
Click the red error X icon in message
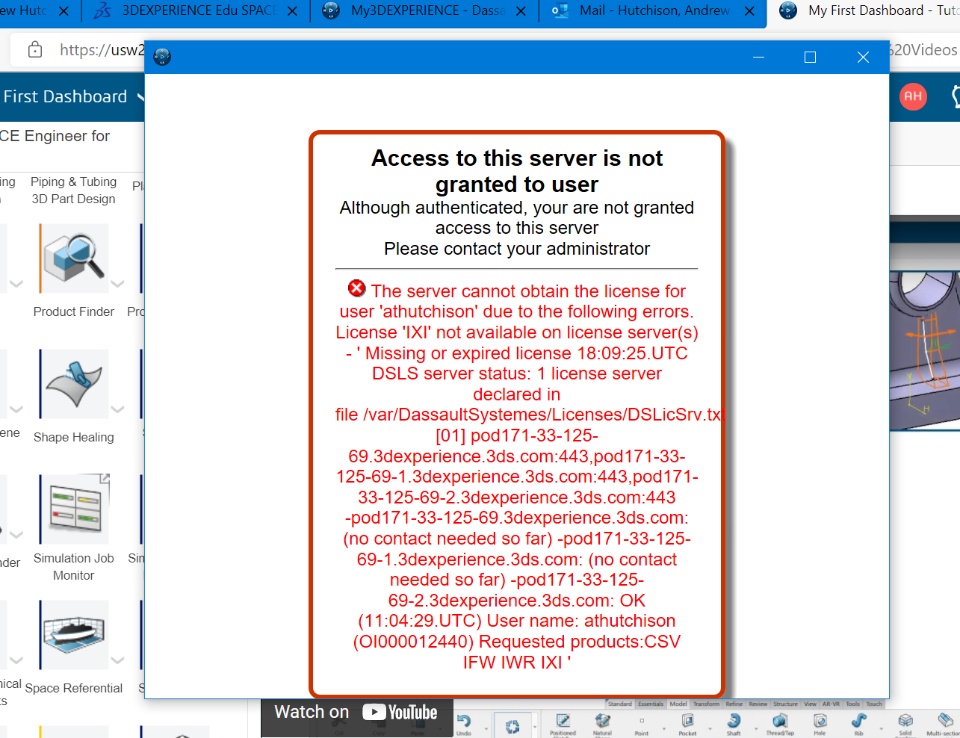click(356, 288)
